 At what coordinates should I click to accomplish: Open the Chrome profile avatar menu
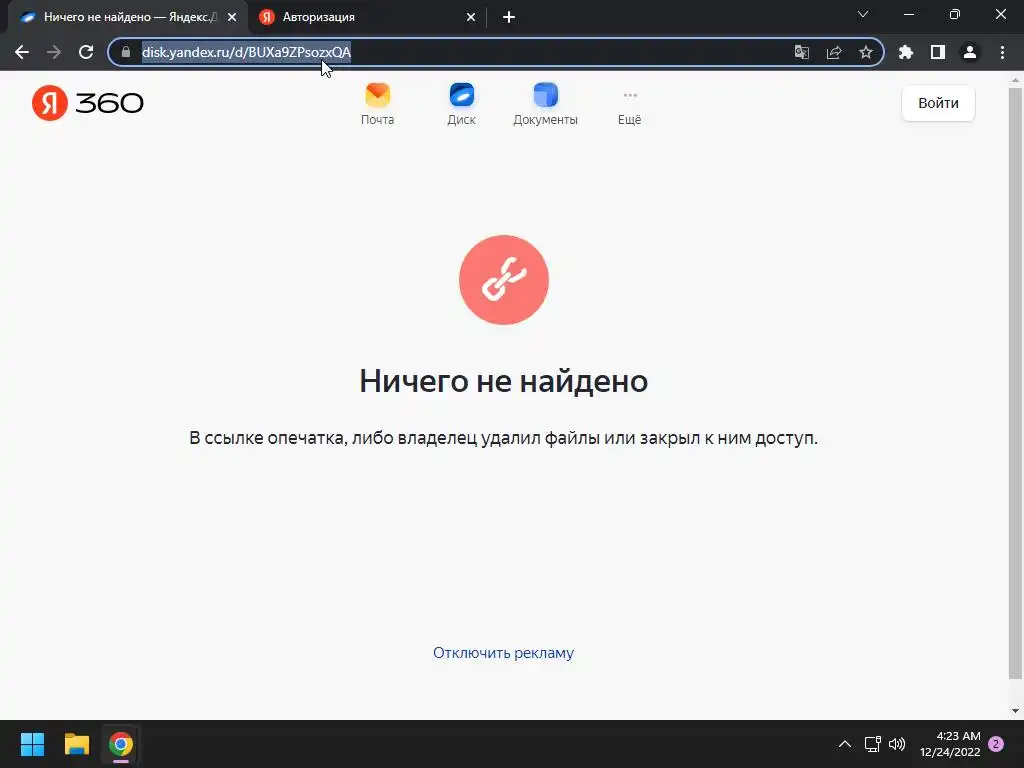[x=970, y=52]
